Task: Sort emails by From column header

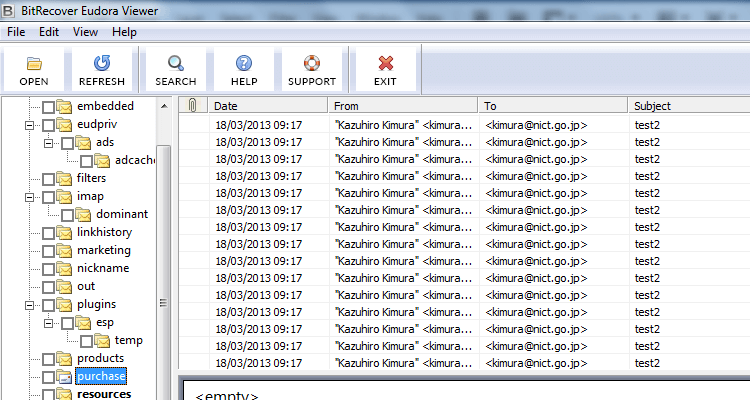Action: pos(403,105)
